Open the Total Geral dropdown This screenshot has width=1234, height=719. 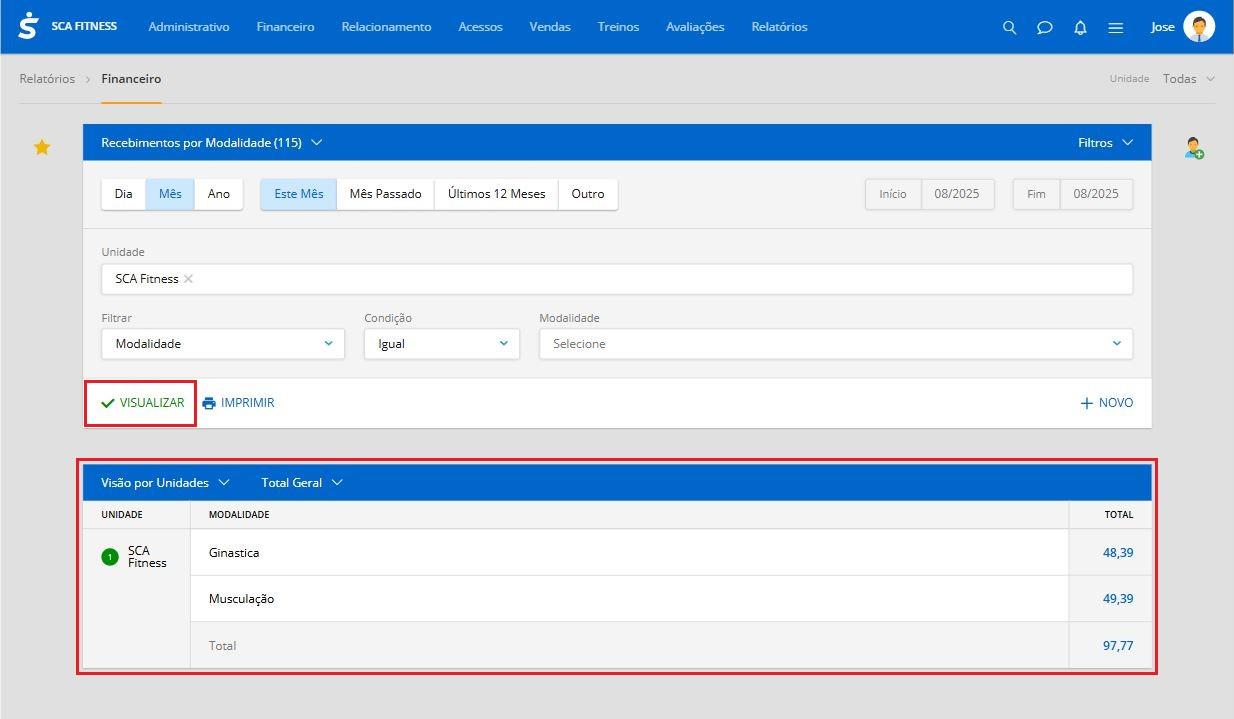coord(302,483)
